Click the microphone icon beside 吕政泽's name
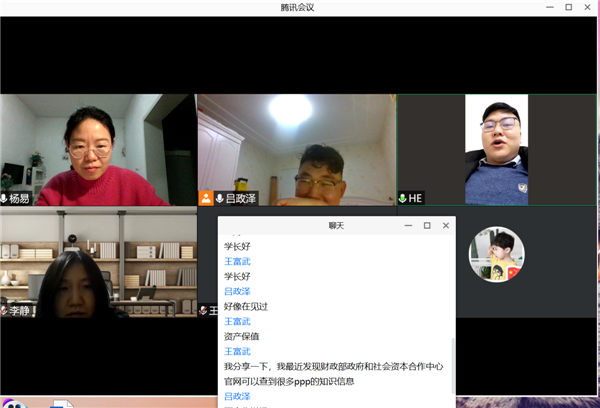This screenshot has height=408, width=600. (219, 199)
